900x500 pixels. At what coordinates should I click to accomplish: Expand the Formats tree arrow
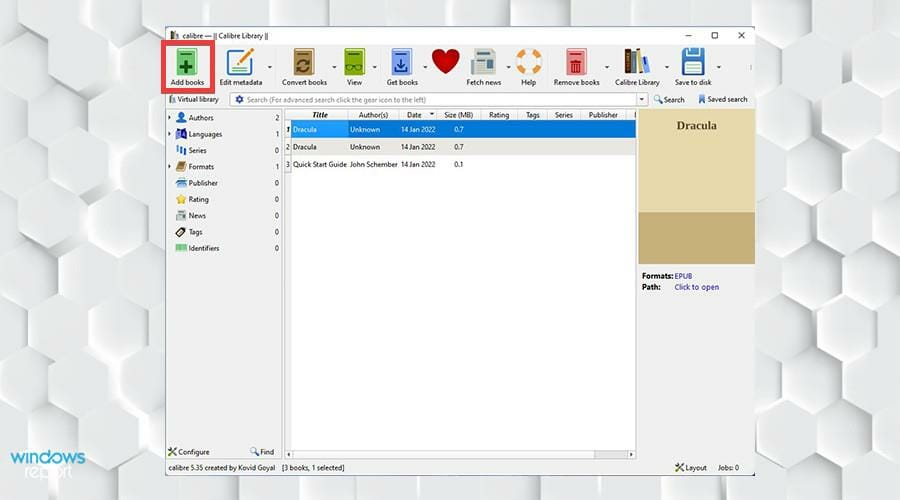pyautogui.click(x=170, y=166)
